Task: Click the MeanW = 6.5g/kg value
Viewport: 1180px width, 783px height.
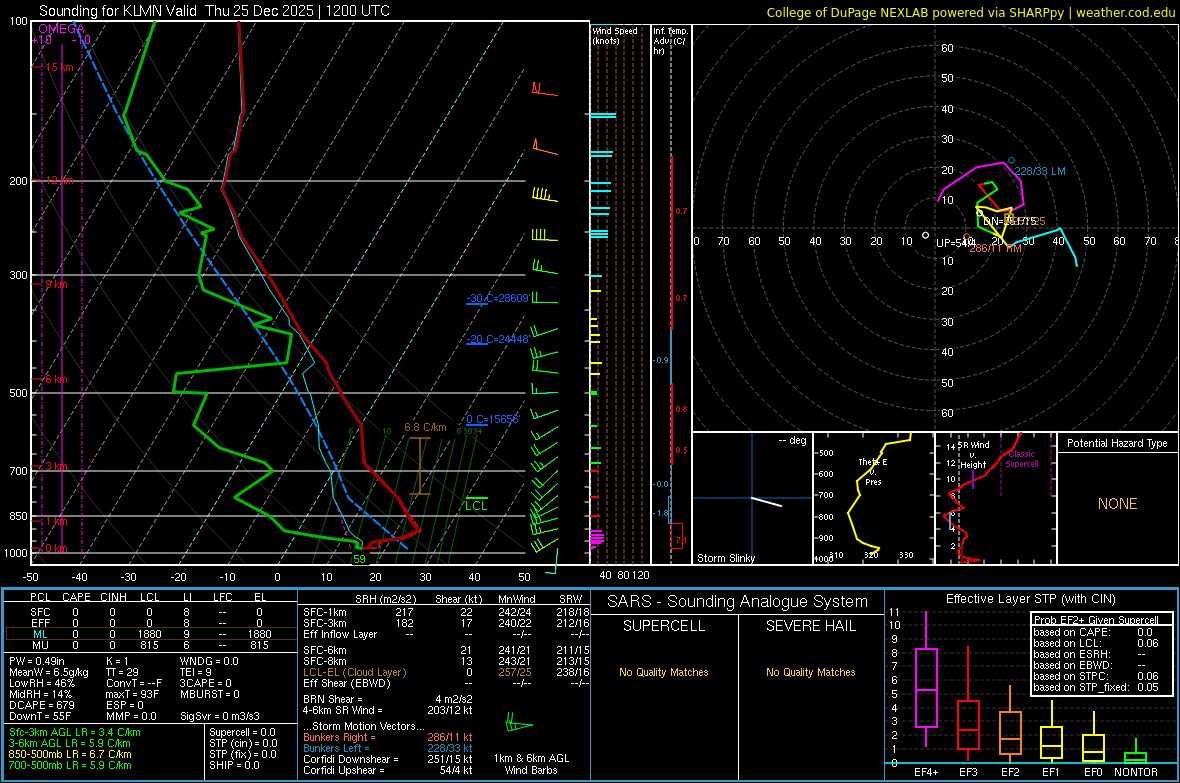Action: pyautogui.click(x=49, y=672)
